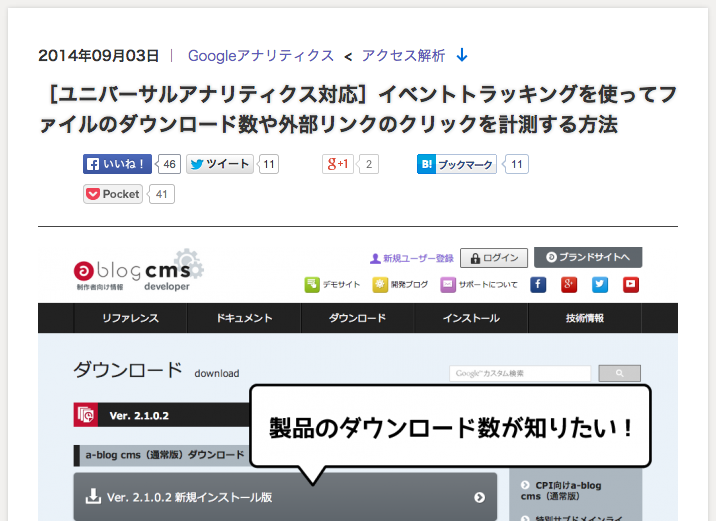Click the blue down arrow icon
The height and width of the screenshot is (521, 716).
tap(462, 55)
